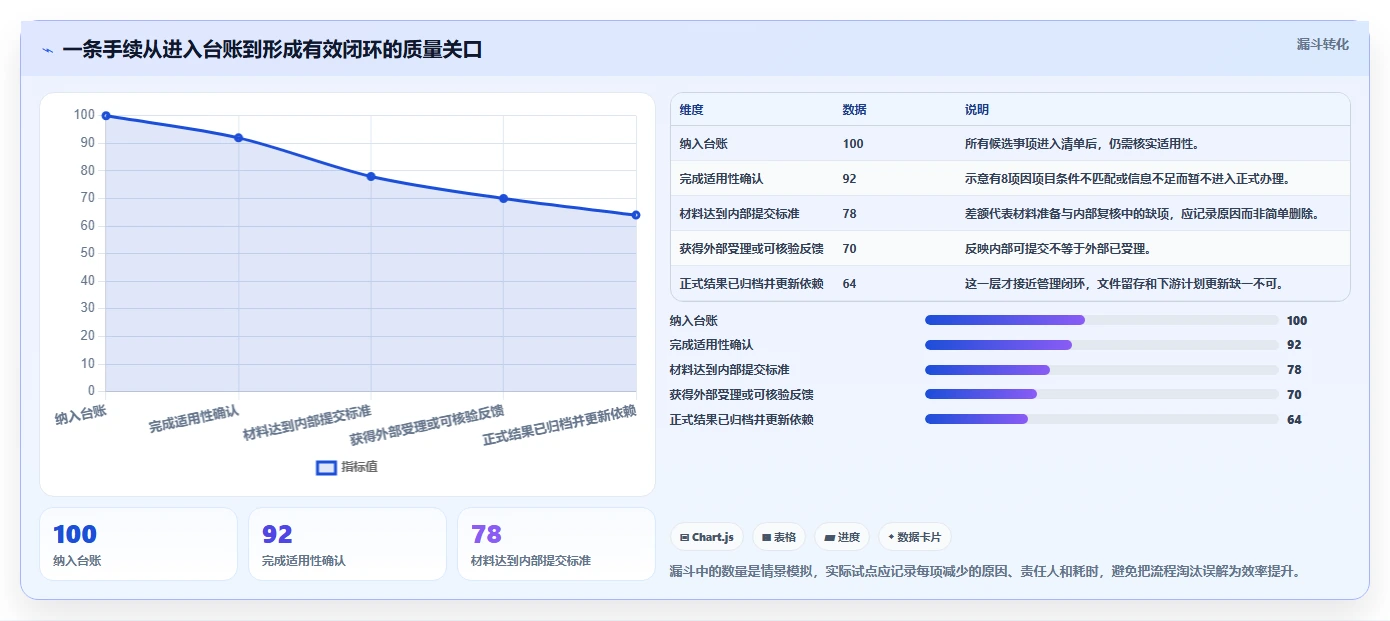Click the value 78 beside its progress bar
Image resolution: width=1390 pixels, height=621 pixels.
pyautogui.click(x=1294, y=370)
